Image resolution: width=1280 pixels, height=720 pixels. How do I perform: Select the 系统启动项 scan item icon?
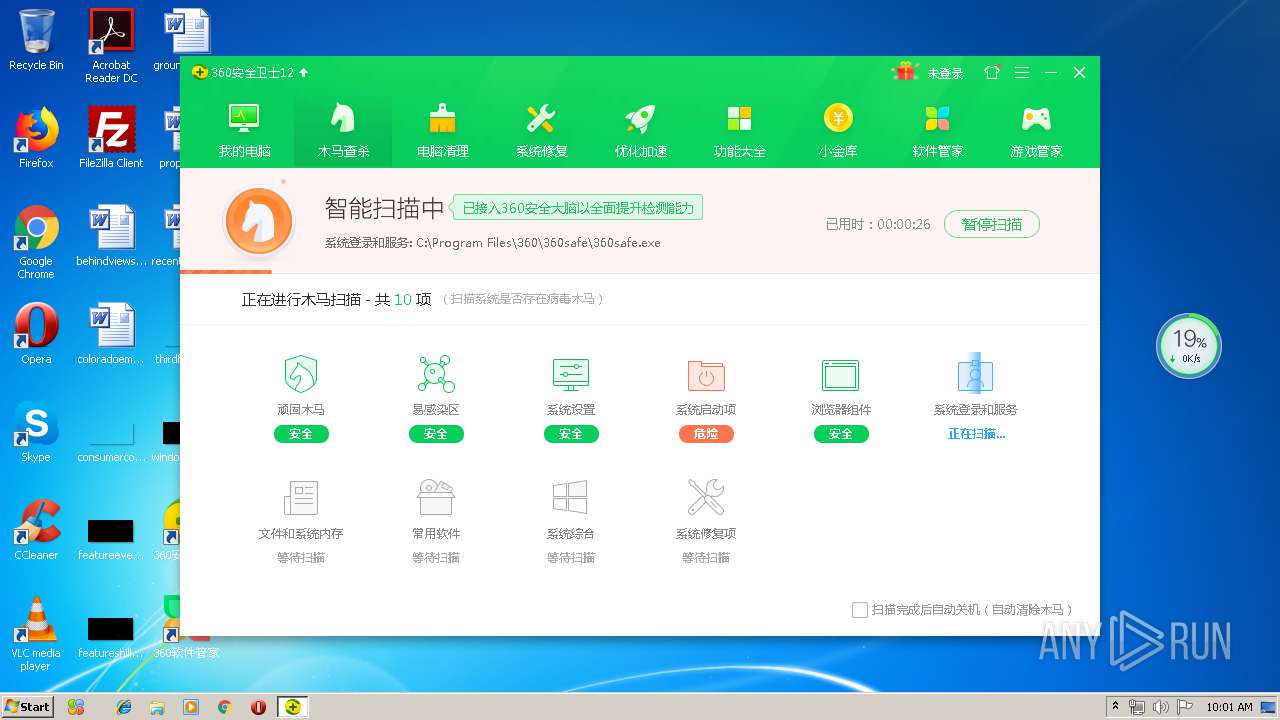coord(706,375)
